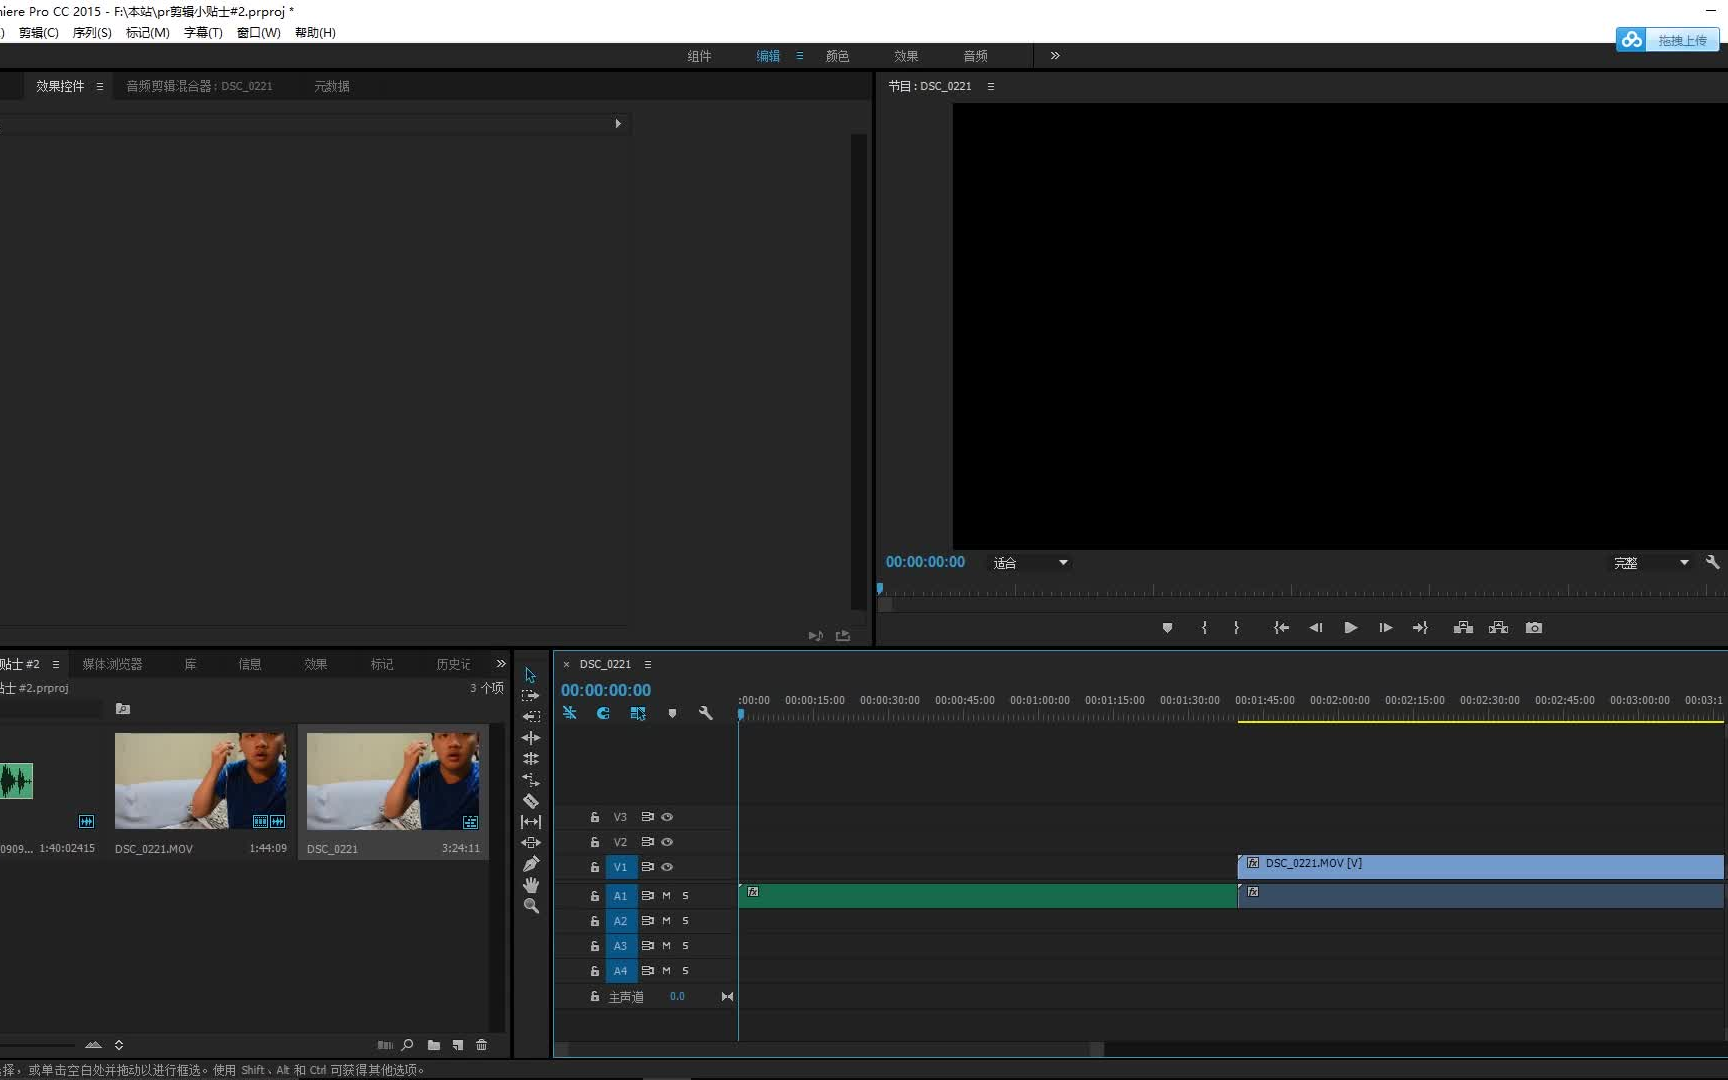Expand Effect Controls timeline arrow
This screenshot has width=1728, height=1080.
tap(618, 124)
